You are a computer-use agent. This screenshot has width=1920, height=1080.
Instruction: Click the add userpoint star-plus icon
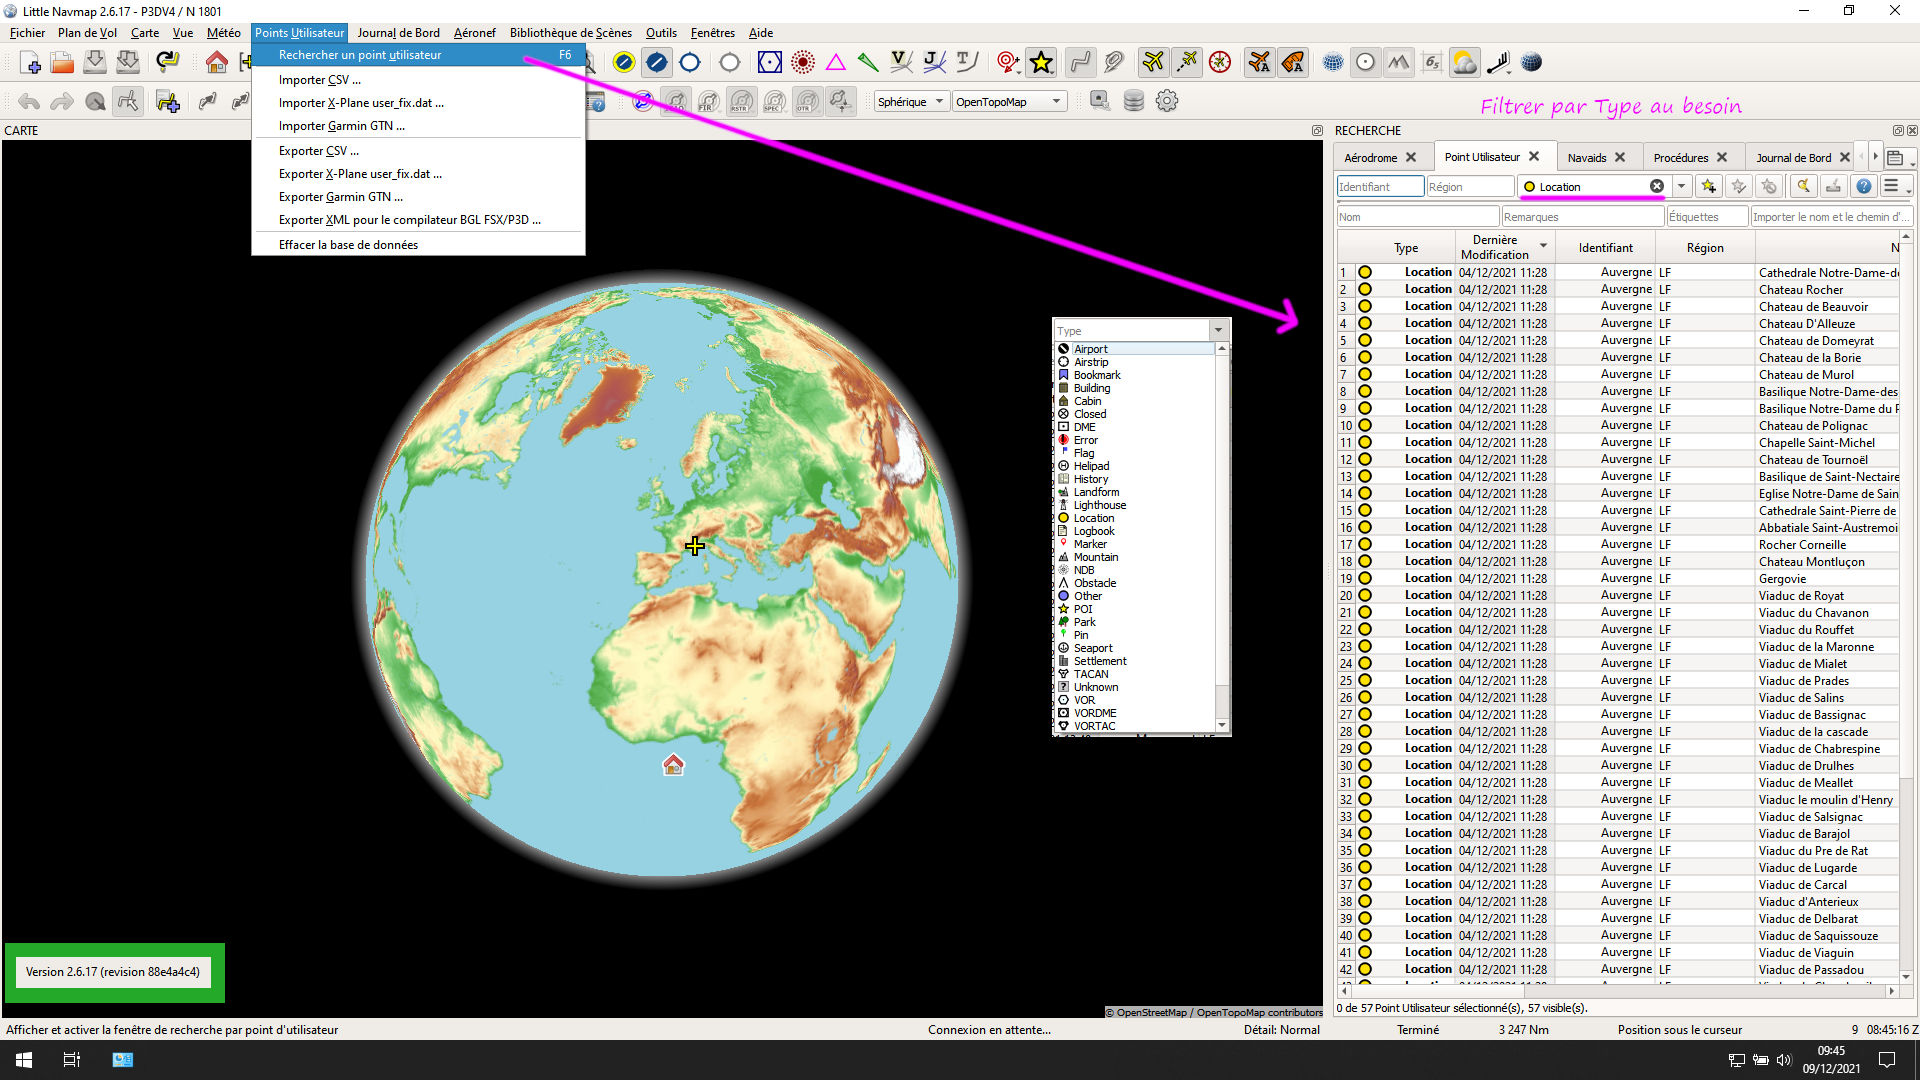[1708, 187]
